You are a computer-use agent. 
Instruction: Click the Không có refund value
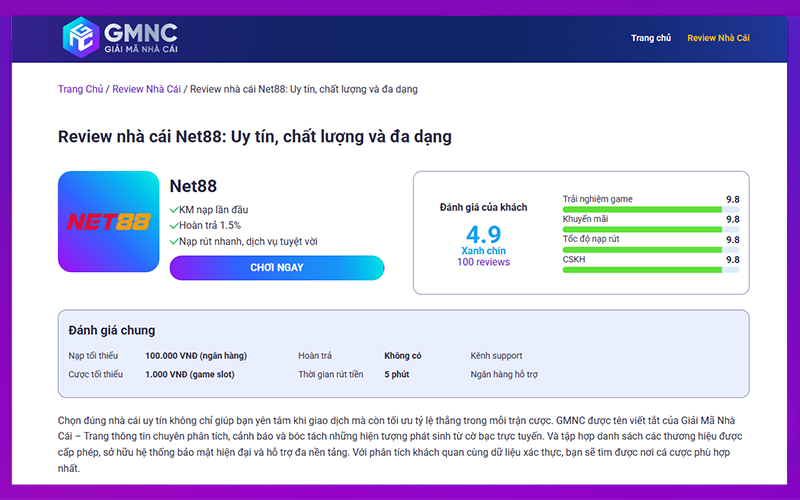point(403,356)
